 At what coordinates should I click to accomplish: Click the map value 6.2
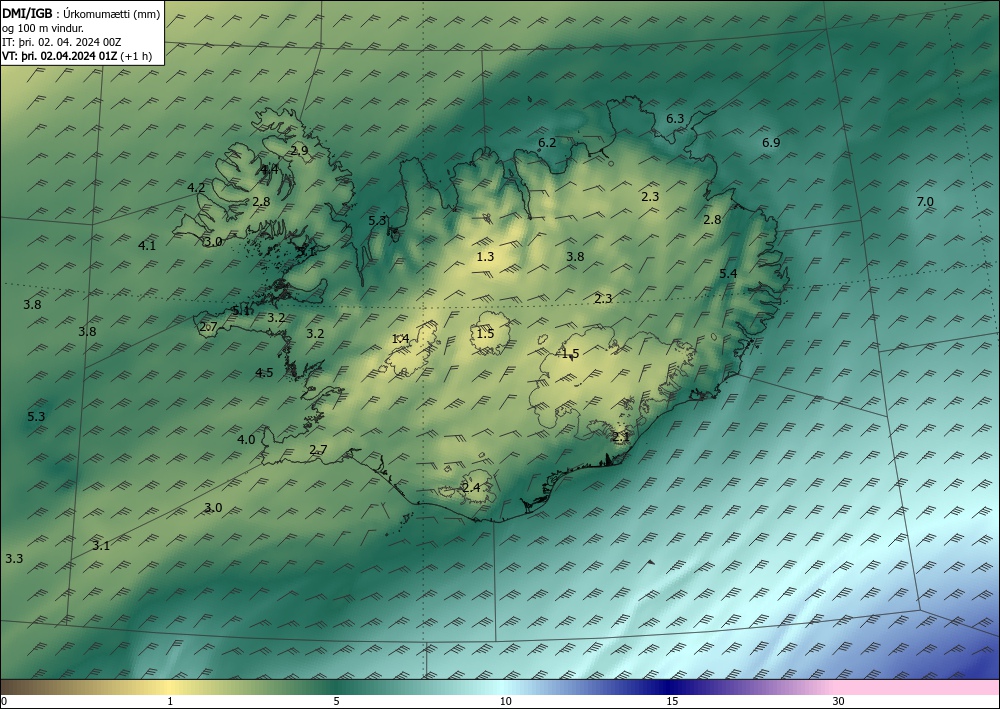click(547, 143)
